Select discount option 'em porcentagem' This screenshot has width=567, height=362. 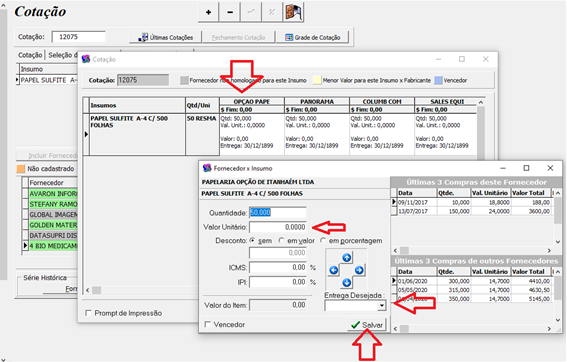point(323,240)
